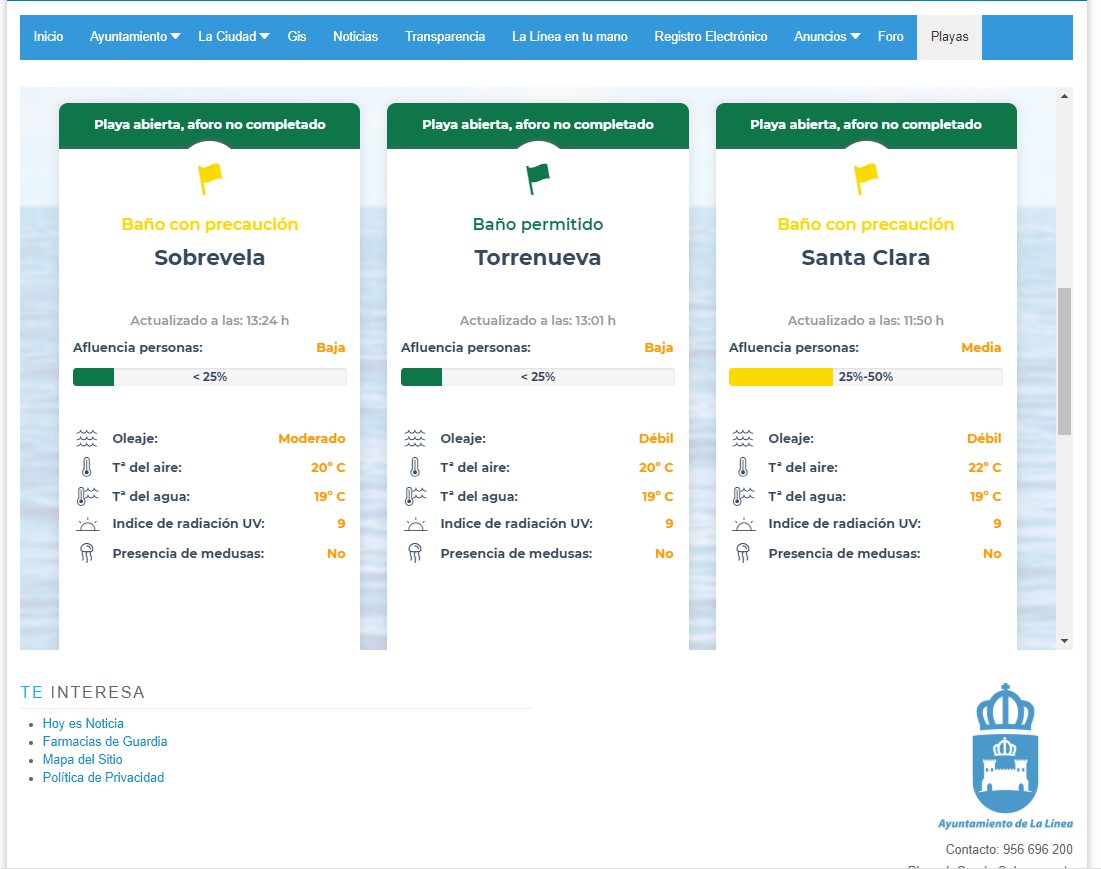Click the UV radiation sun icon for Sobrevela
Screen dimensions: 1101x869
[x=86, y=524]
